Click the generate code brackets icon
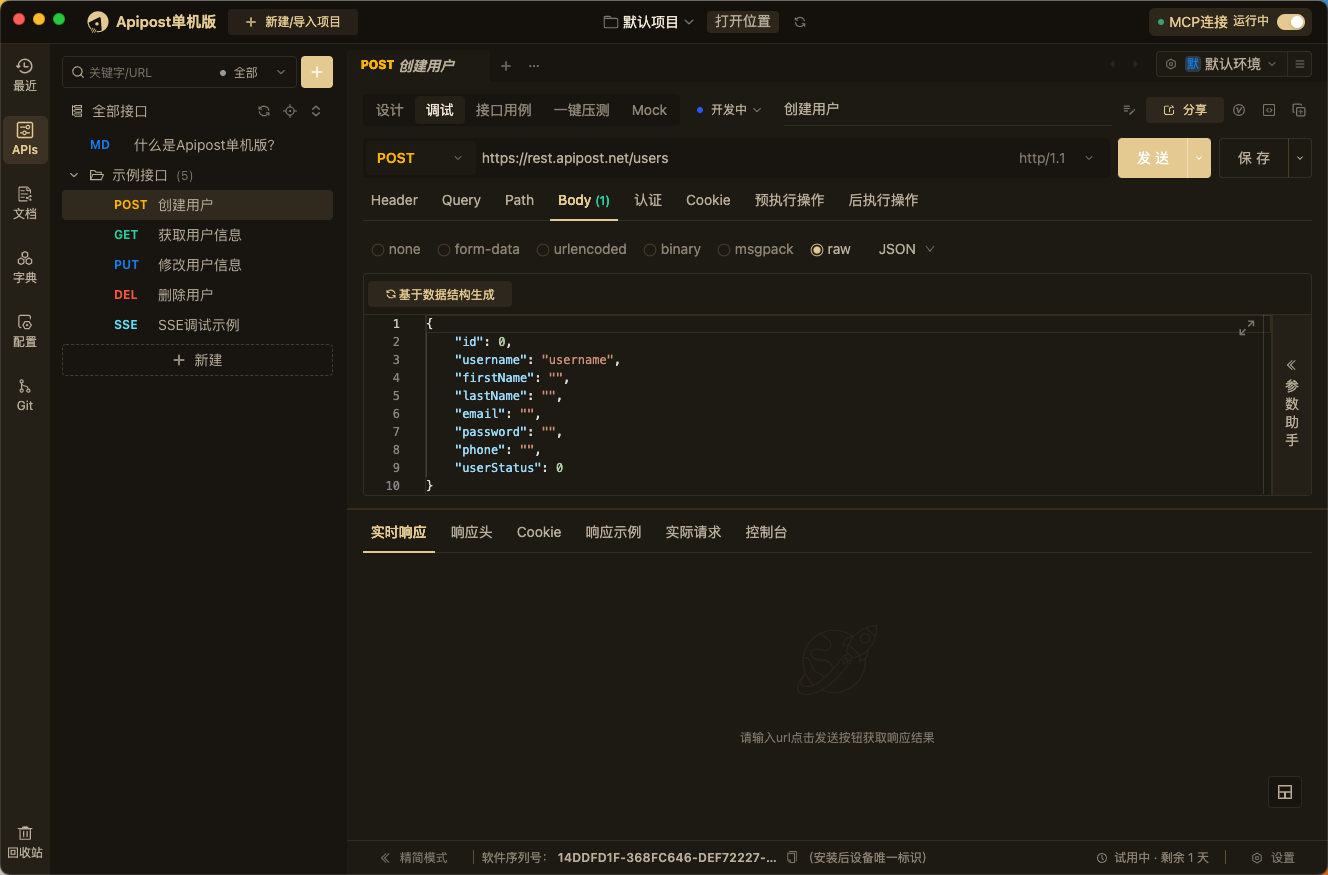This screenshot has width=1328, height=875. click(1269, 110)
